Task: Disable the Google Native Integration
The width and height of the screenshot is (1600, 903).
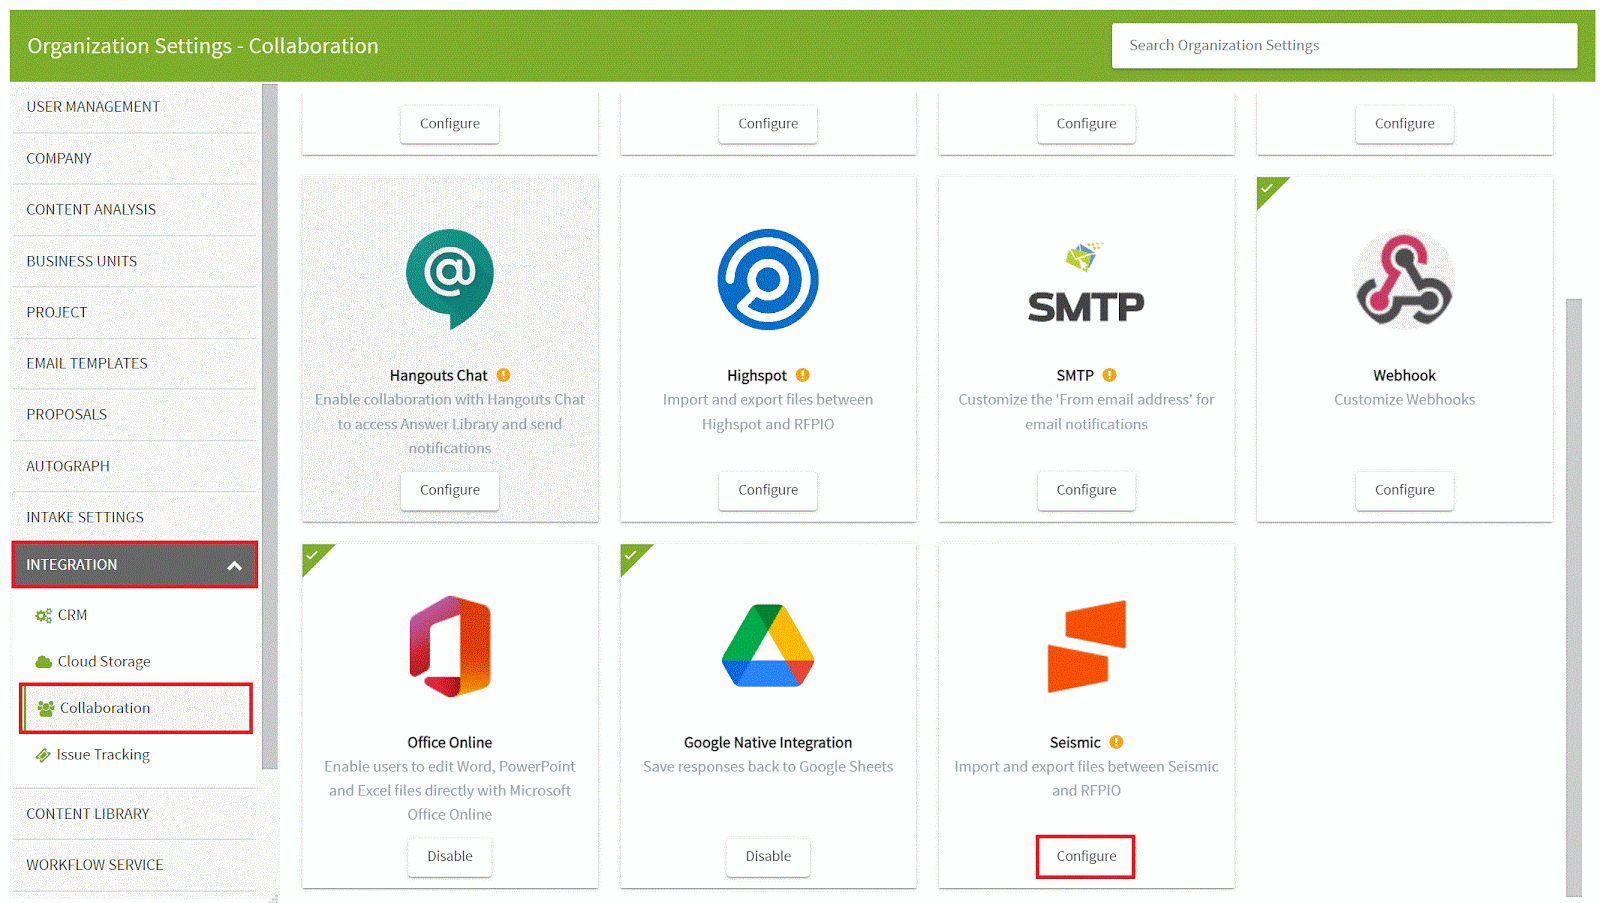Action: click(768, 857)
